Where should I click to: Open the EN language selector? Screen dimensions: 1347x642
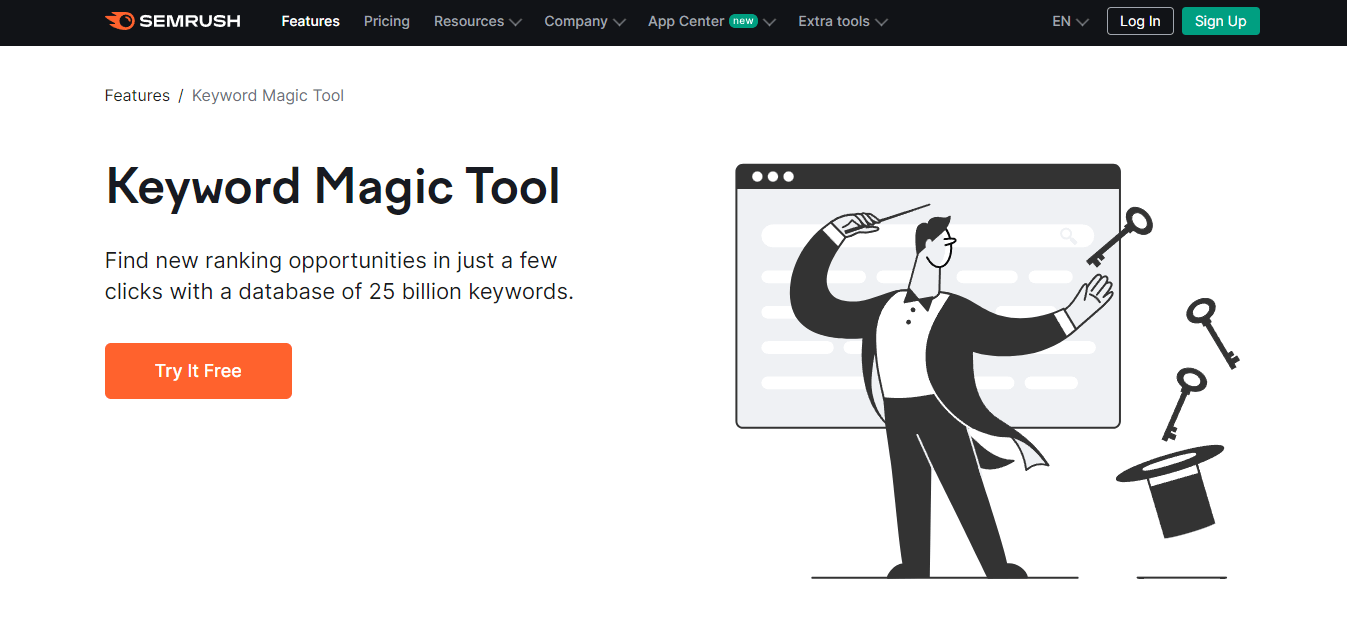click(x=1070, y=21)
